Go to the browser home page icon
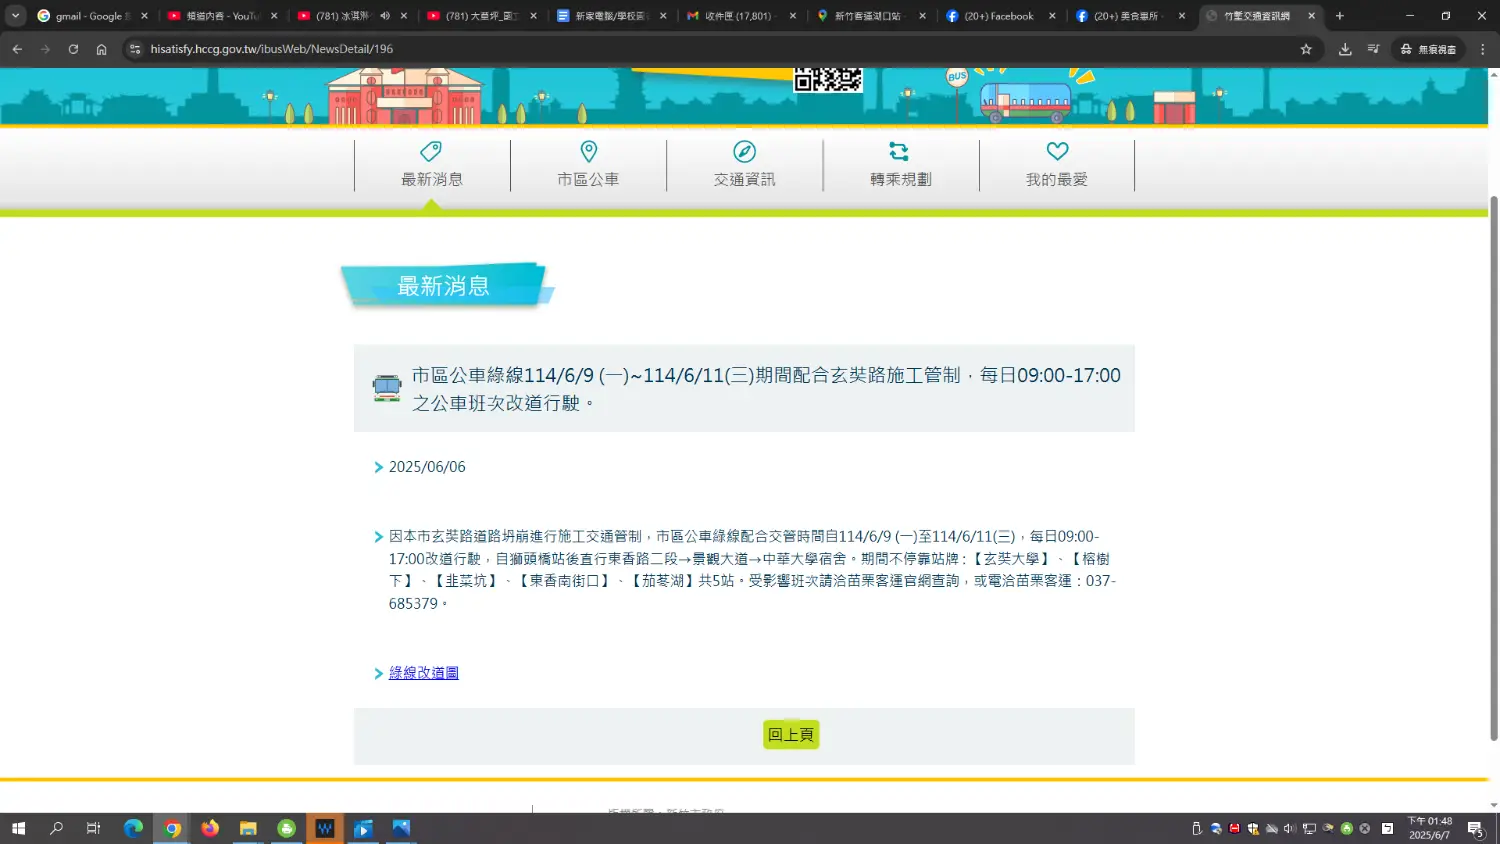The height and width of the screenshot is (844, 1500). click(x=101, y=49)
